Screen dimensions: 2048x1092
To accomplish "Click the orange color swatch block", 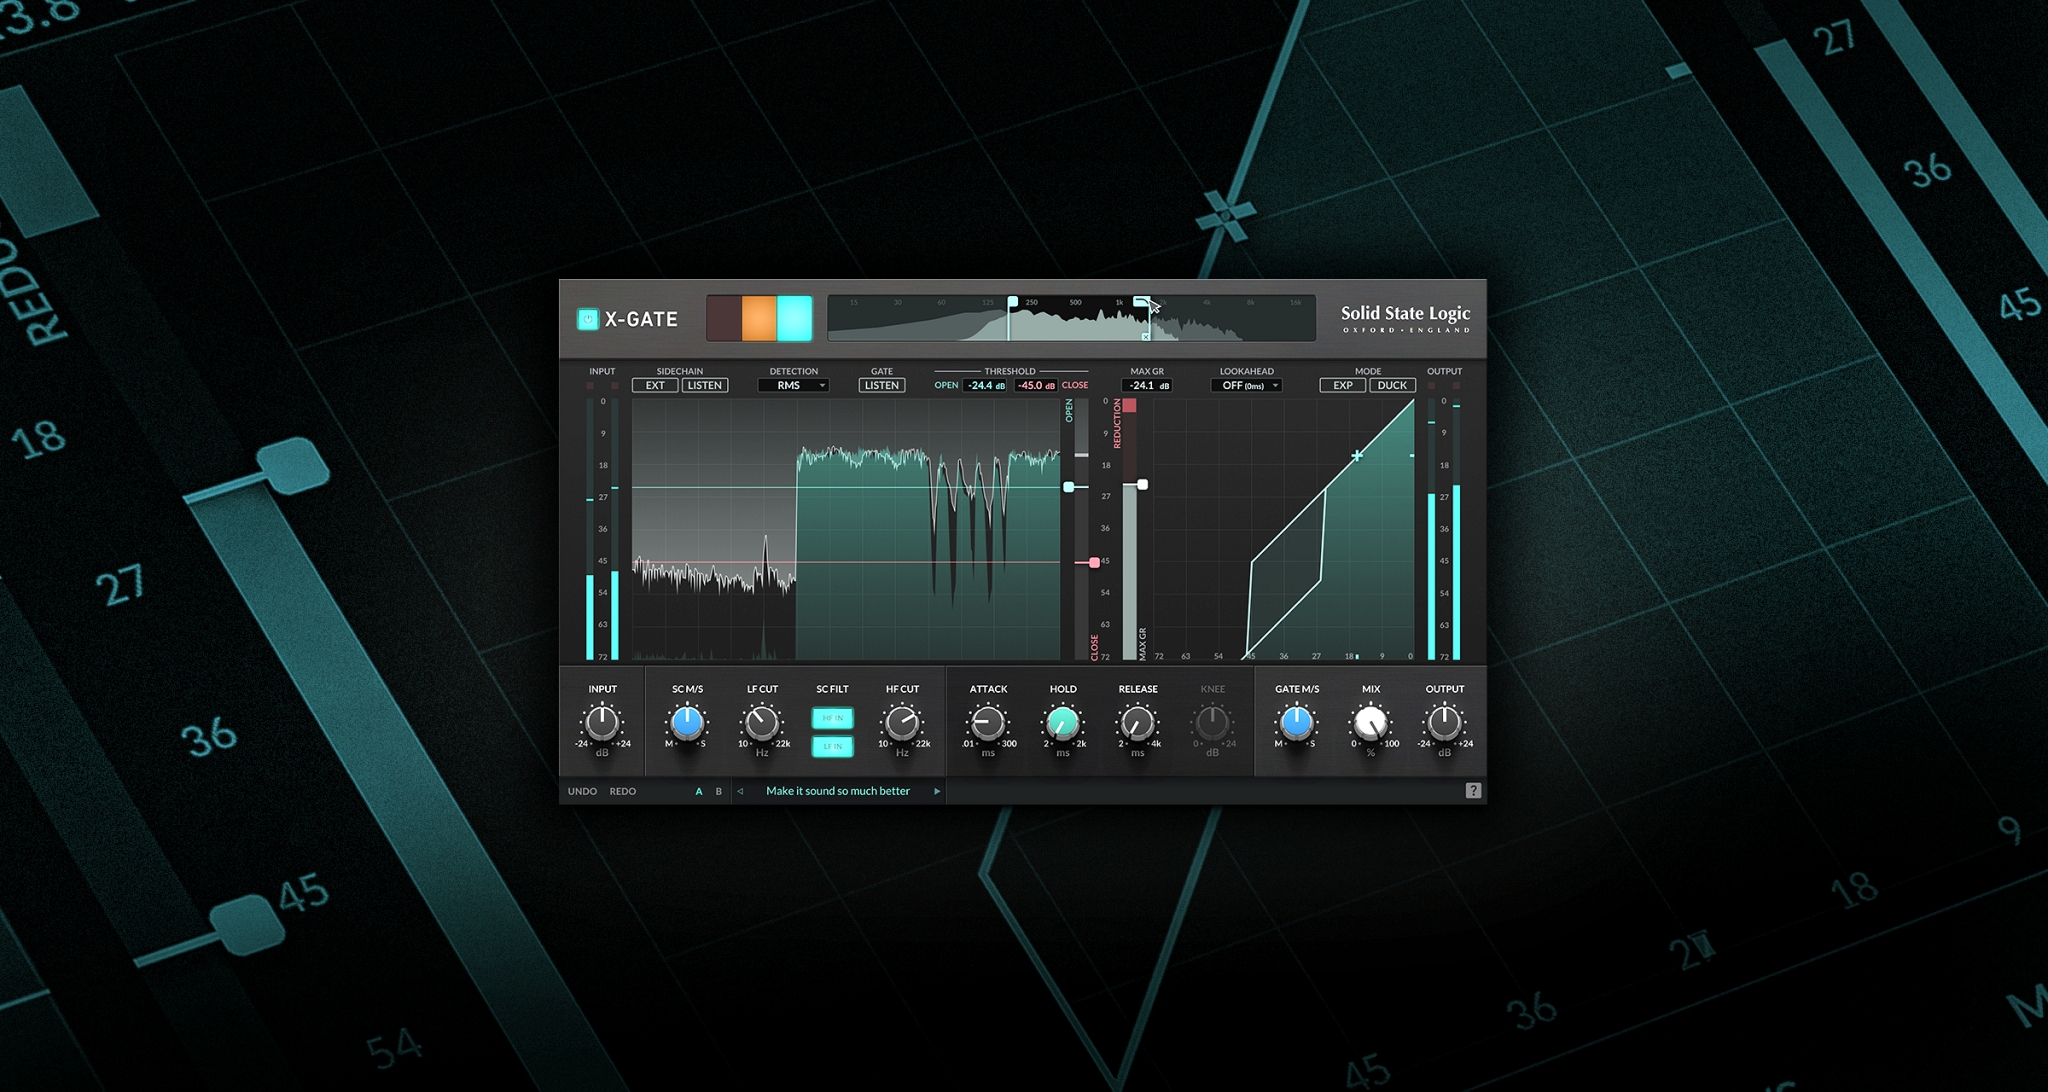I will 758,319.
